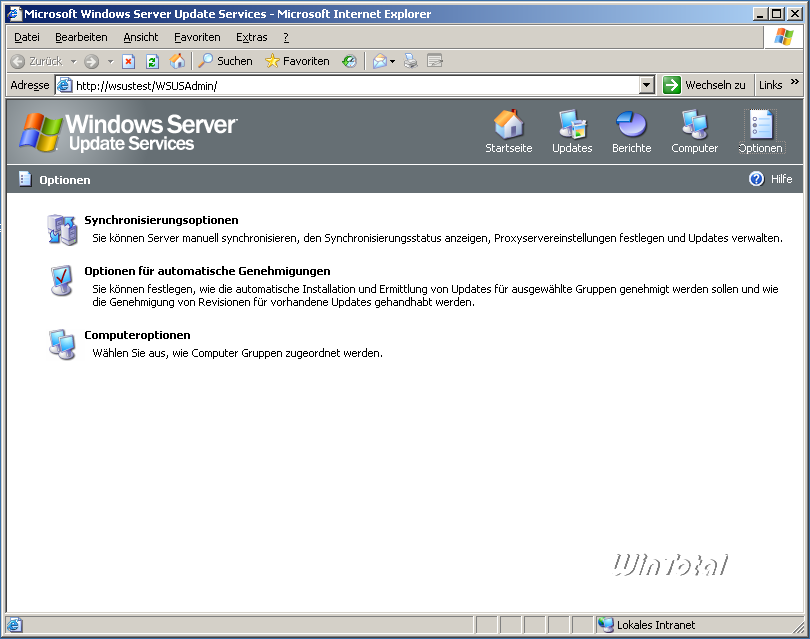Open the Optionen checklist icon
Image resolution: width=810 pixels, height=639 pixels.
coord(760,124)
